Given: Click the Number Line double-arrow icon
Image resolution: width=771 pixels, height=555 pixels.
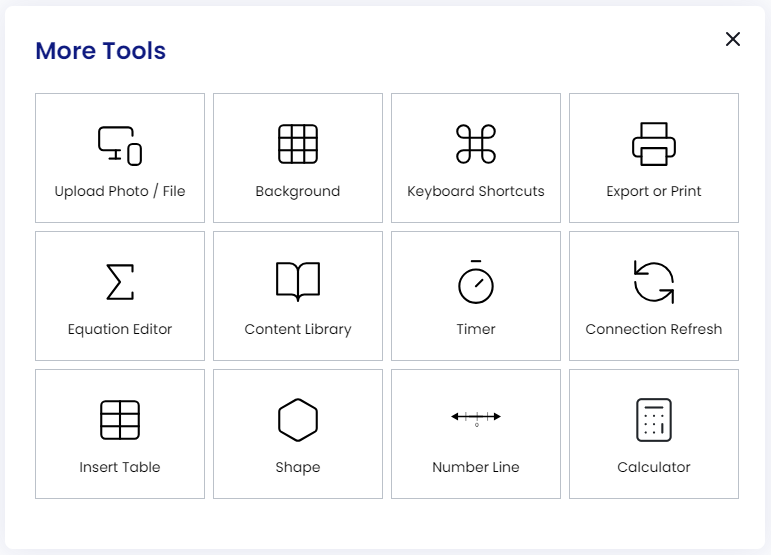Looking at the screenshot, I should click(x=476, y=417).
